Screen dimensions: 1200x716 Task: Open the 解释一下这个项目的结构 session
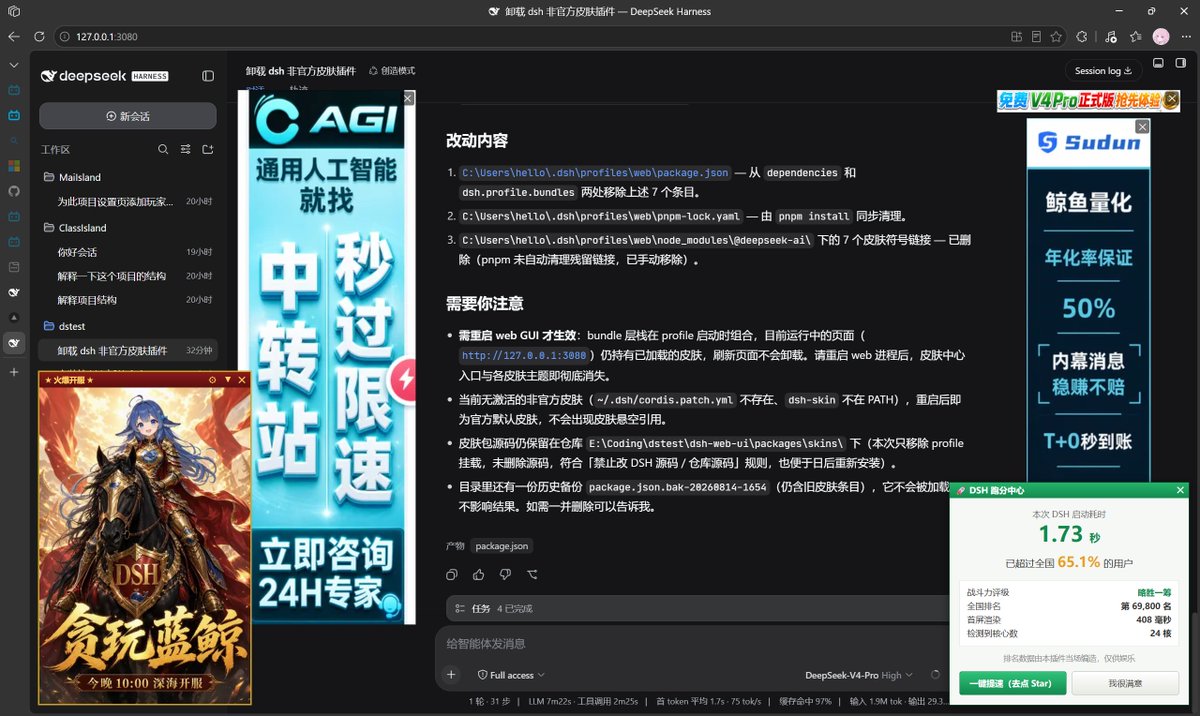[x=128, y=276]
